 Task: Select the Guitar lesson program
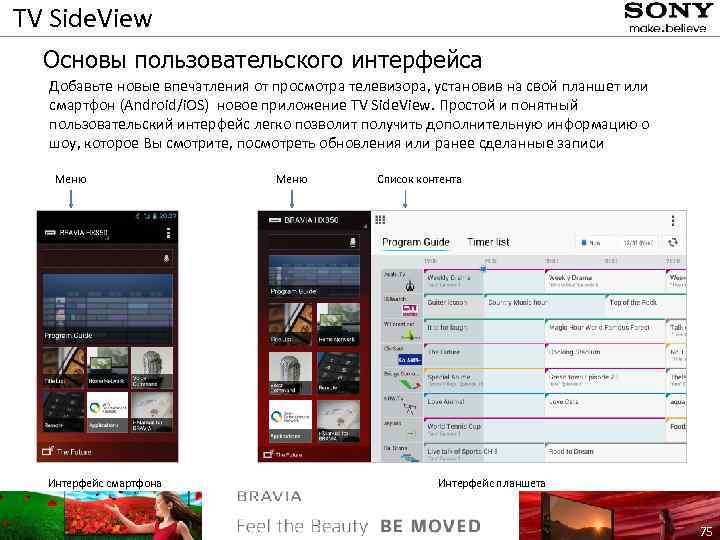click(453, 305)
